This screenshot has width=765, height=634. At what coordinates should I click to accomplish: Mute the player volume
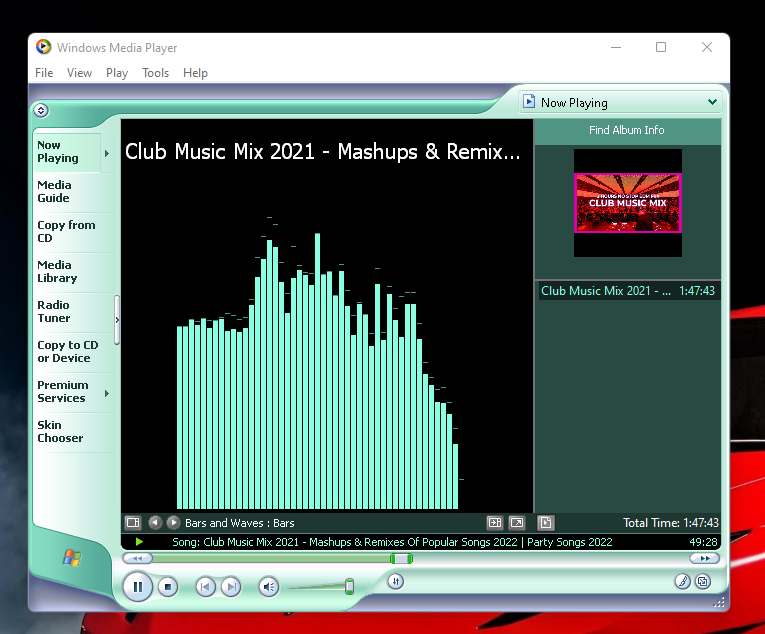pos(269,587)
